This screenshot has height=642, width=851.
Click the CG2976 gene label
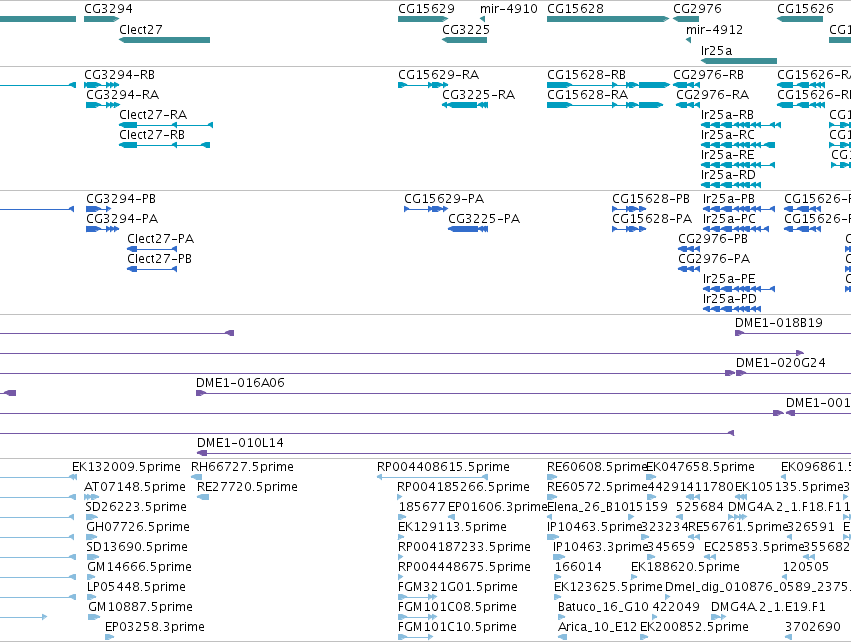click(x=697, y=9)
